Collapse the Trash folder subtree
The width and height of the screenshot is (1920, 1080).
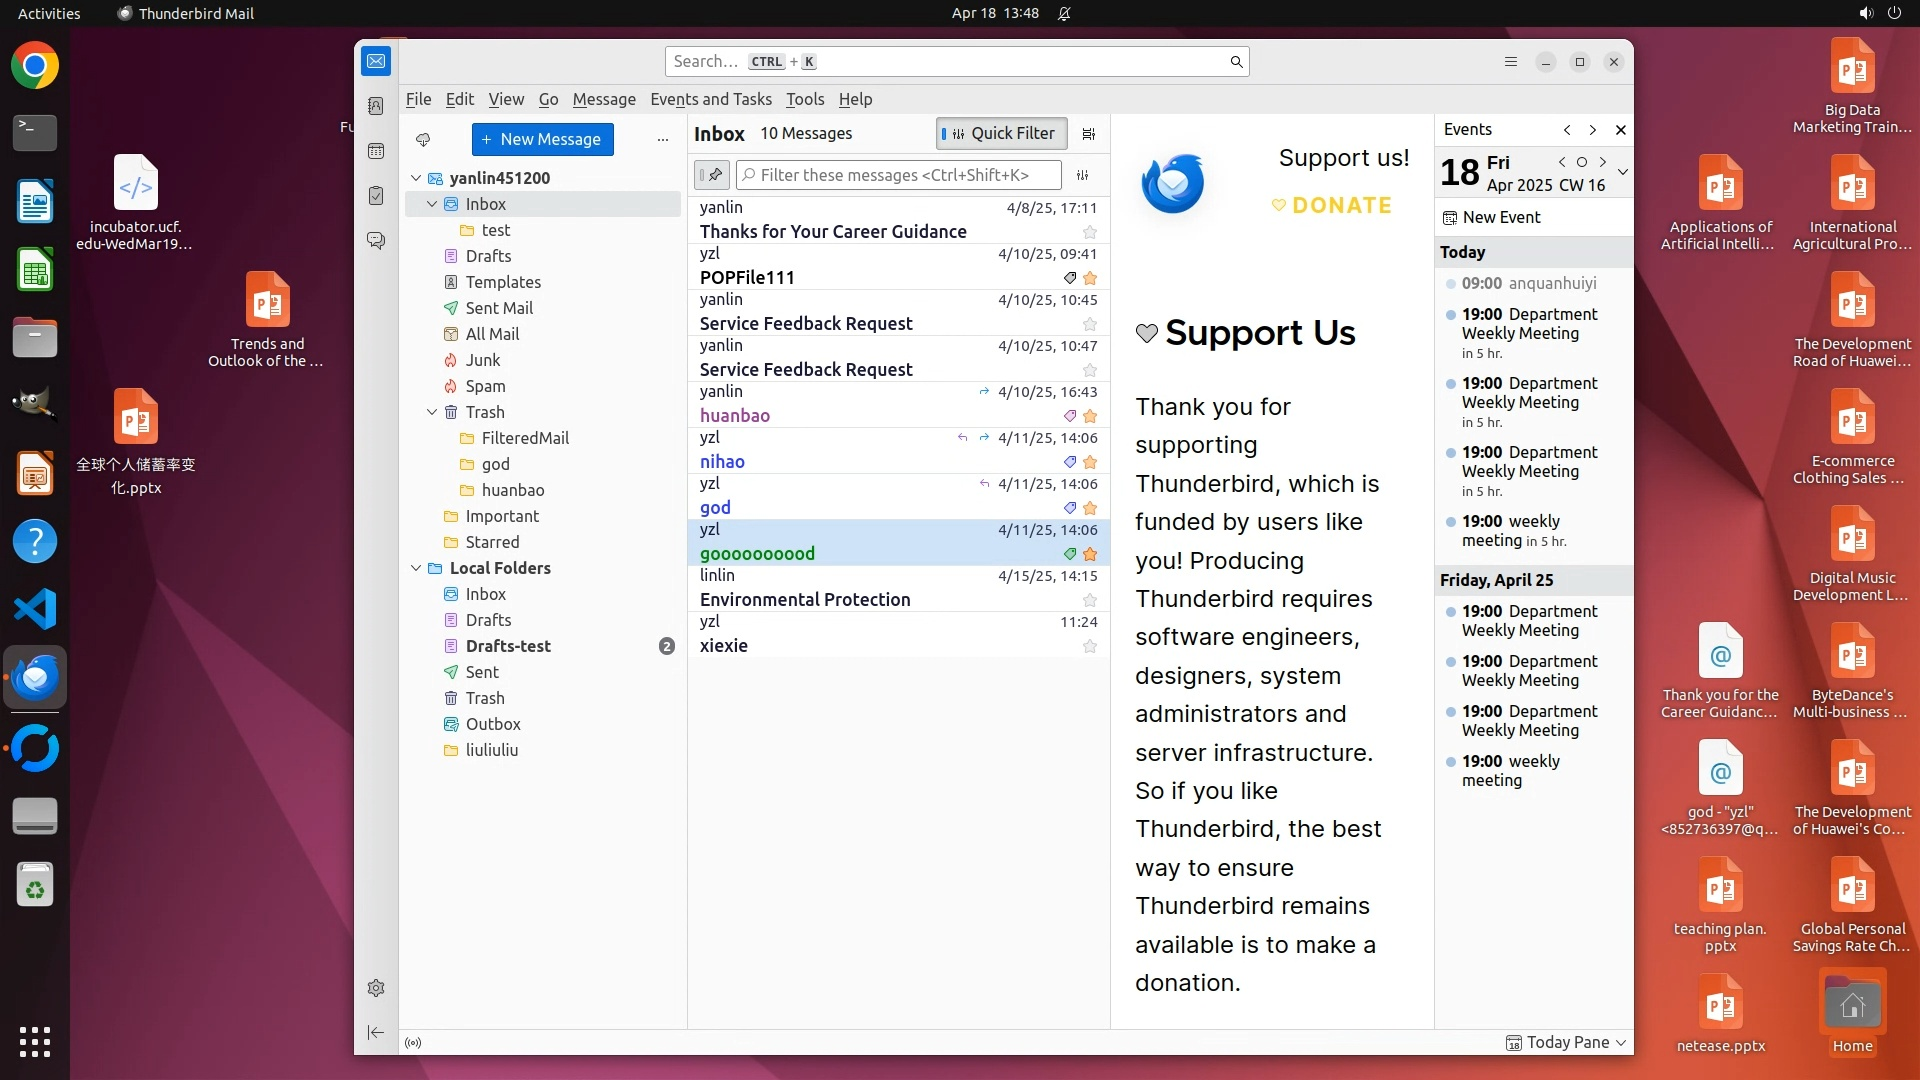click(x=432, y=412)
